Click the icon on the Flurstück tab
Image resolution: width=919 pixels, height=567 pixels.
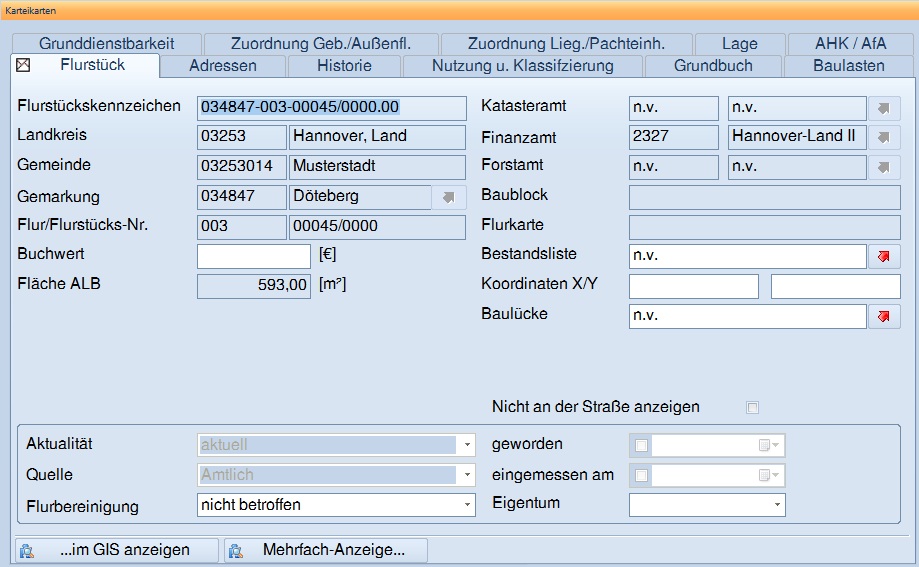(x=24, y=66)
